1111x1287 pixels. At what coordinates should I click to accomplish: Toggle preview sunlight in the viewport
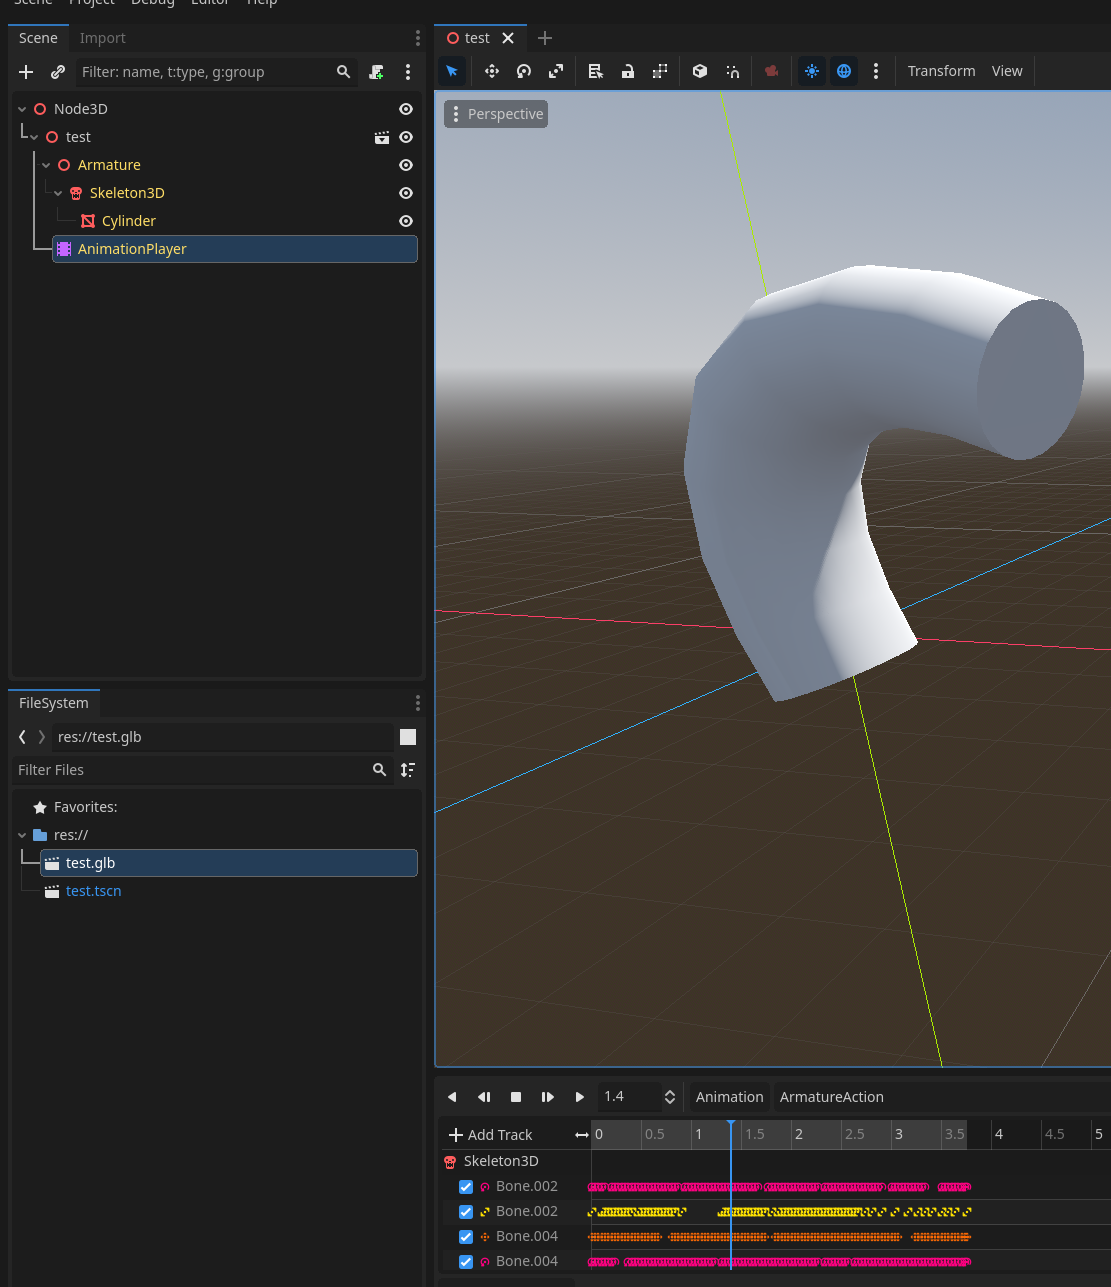click(812, 71)
